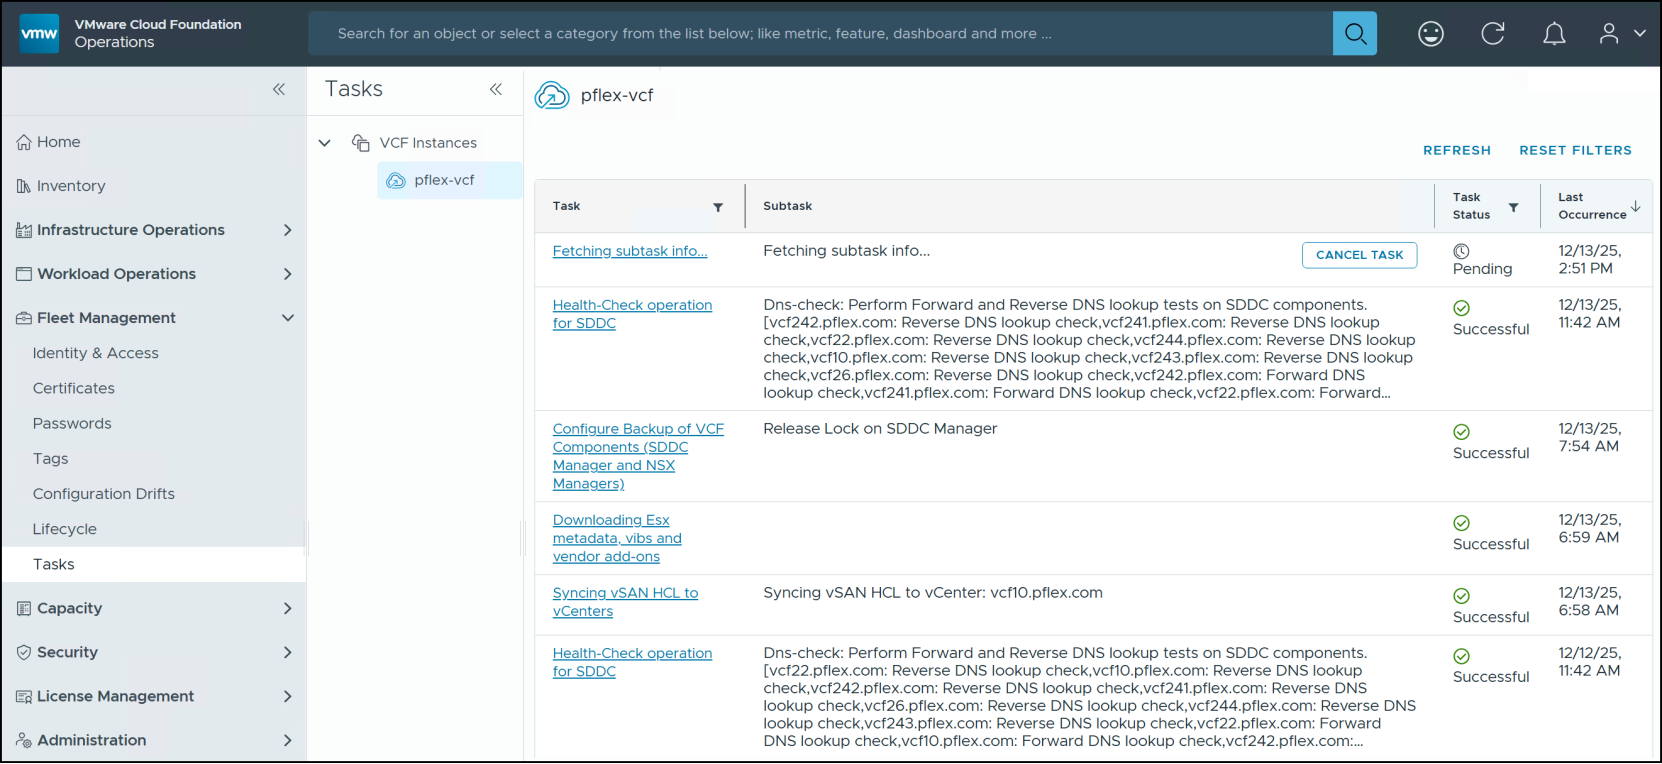Click the Last Occurrence column header text
The height and width of the screenshot is (764, 1662).
tap(1592, 206)
